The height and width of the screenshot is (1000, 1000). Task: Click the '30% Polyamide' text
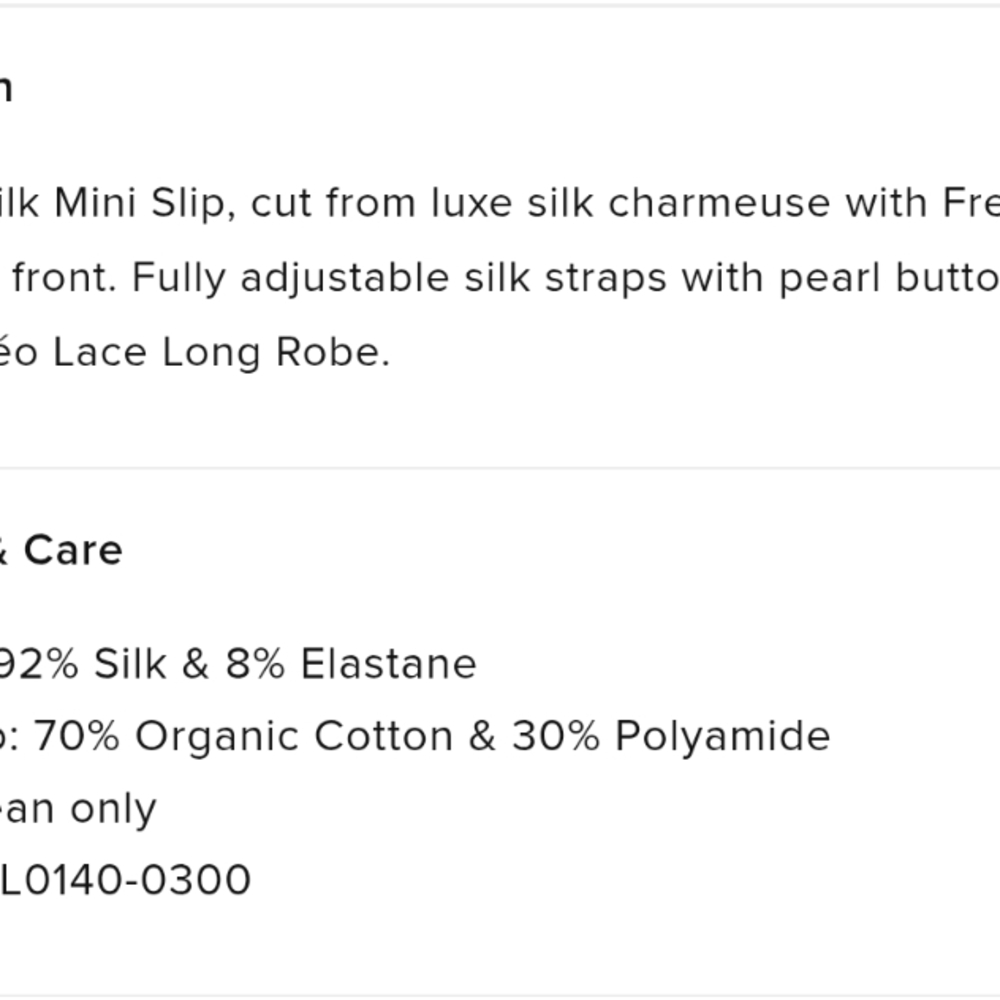[671, 736]
